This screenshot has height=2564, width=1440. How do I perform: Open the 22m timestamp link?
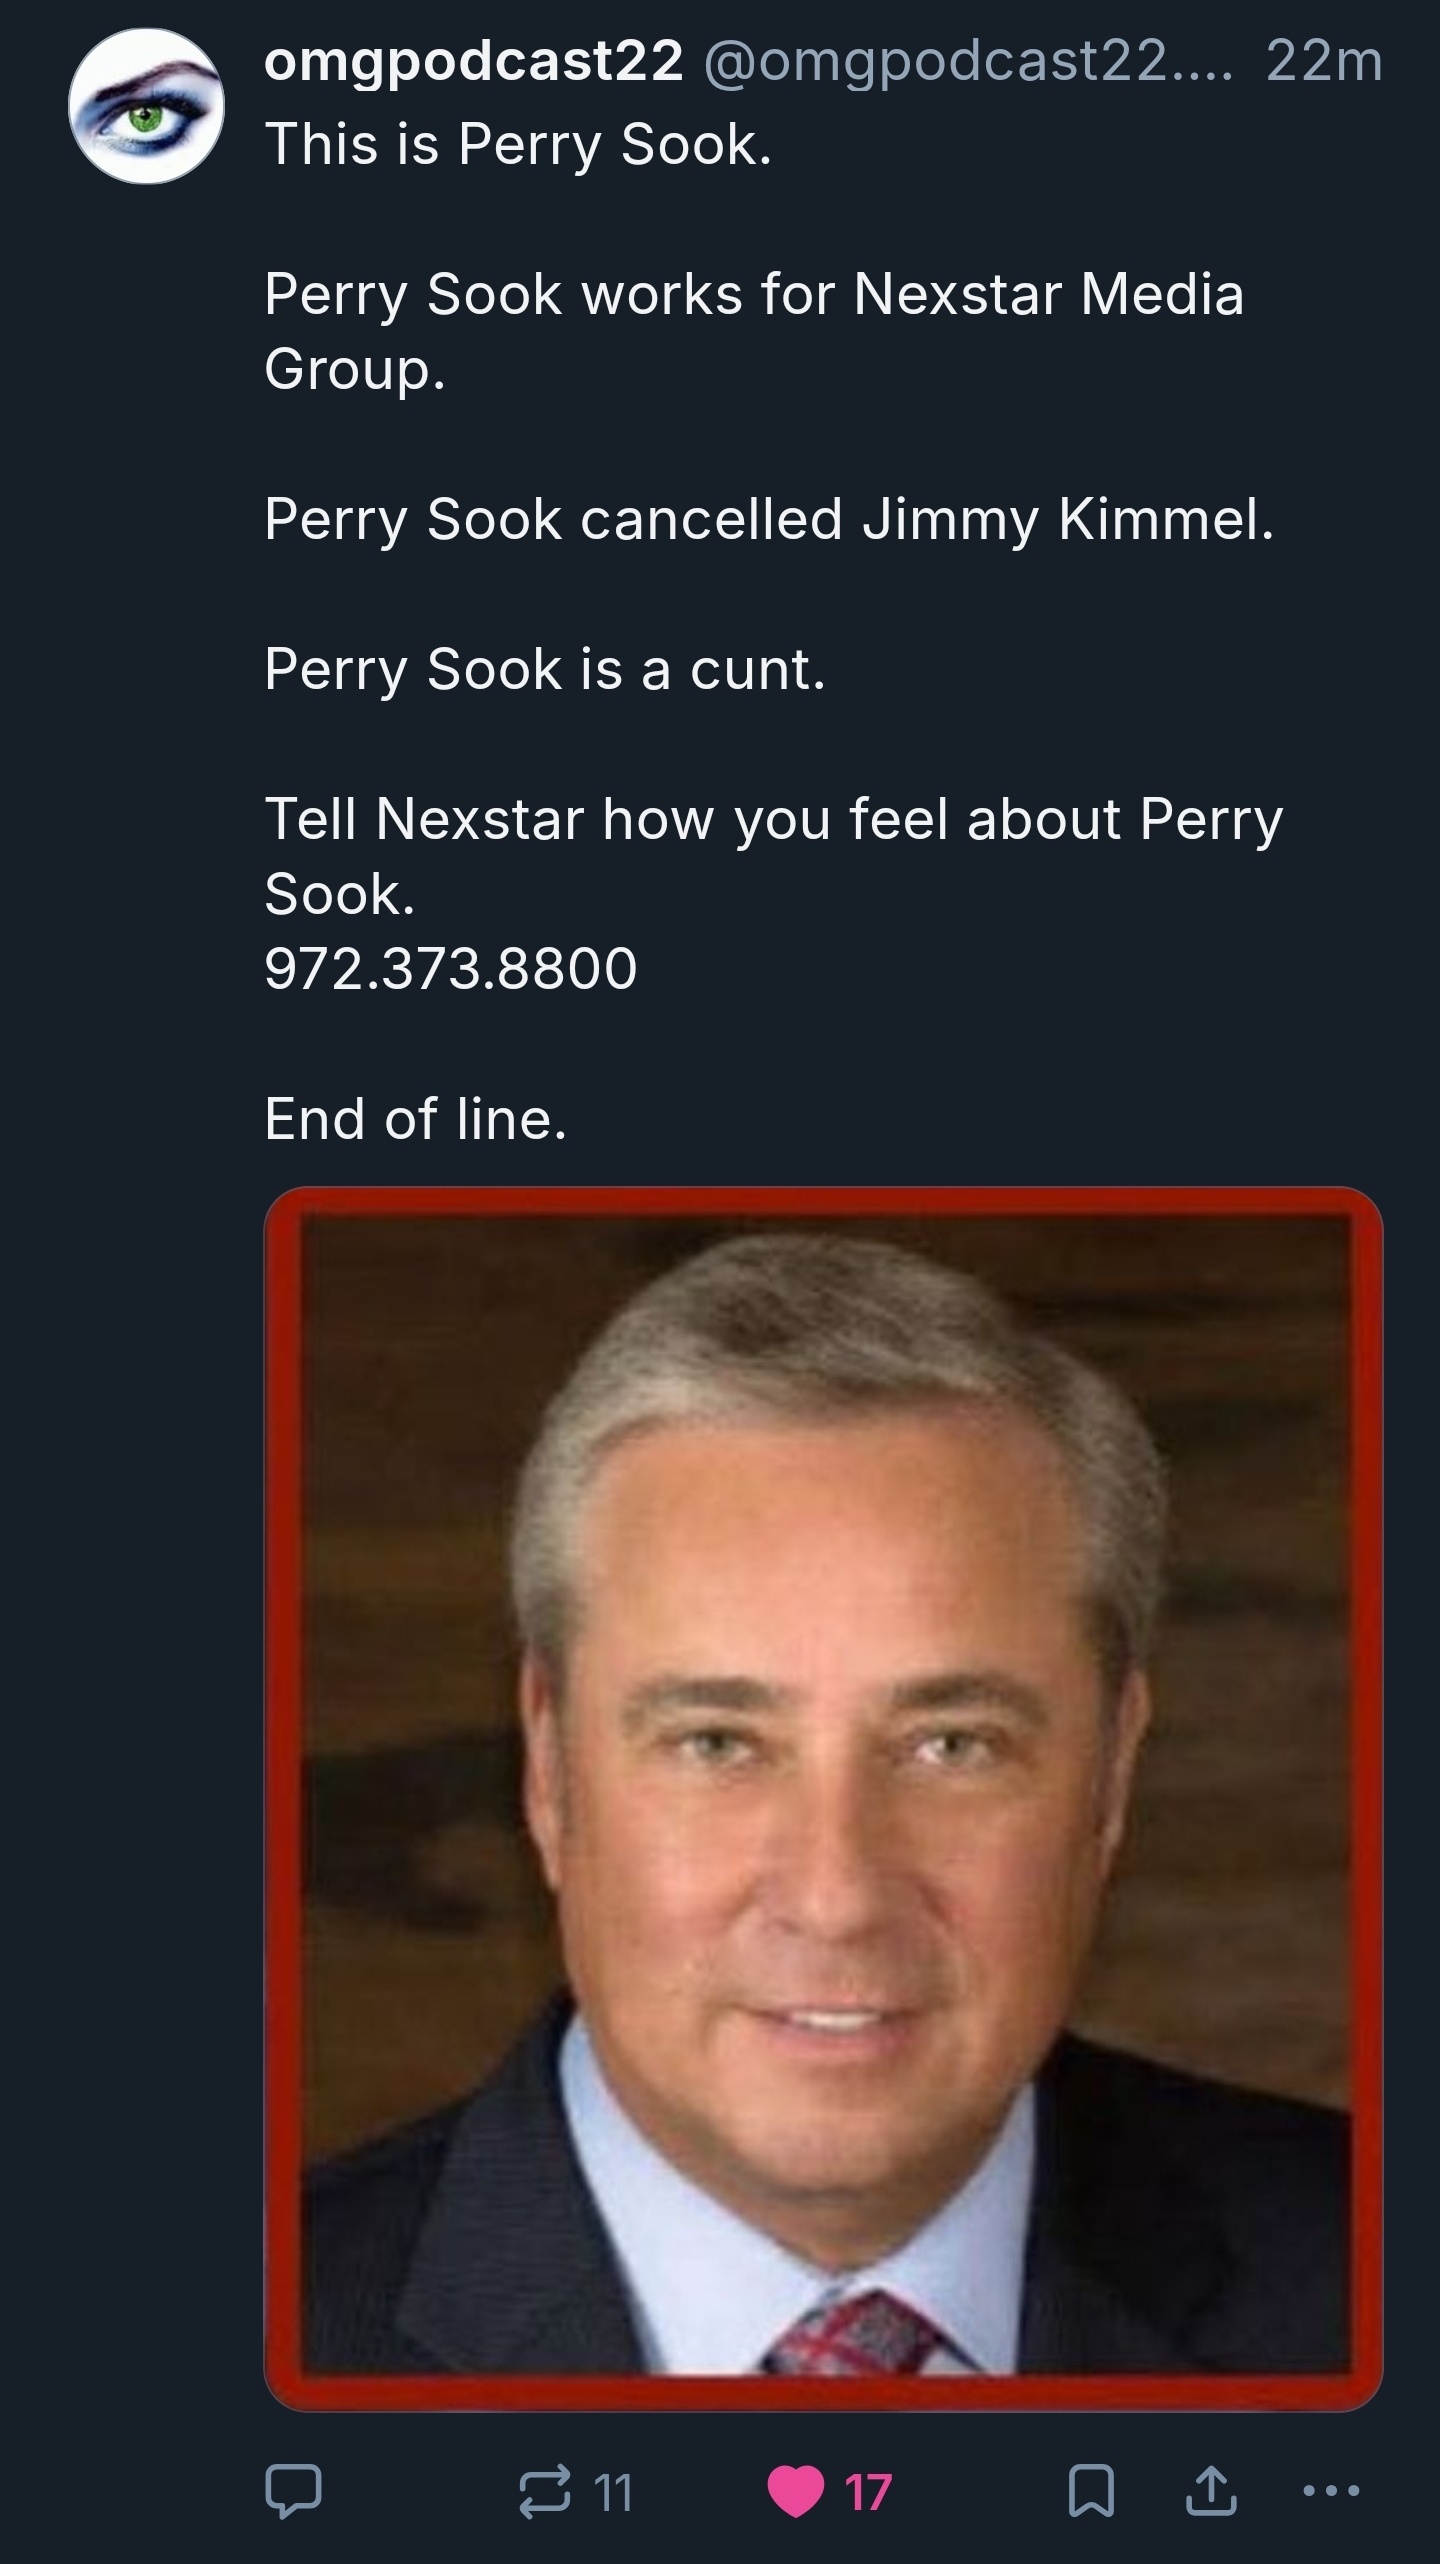pyautogui.click(x=1323, y=61)
